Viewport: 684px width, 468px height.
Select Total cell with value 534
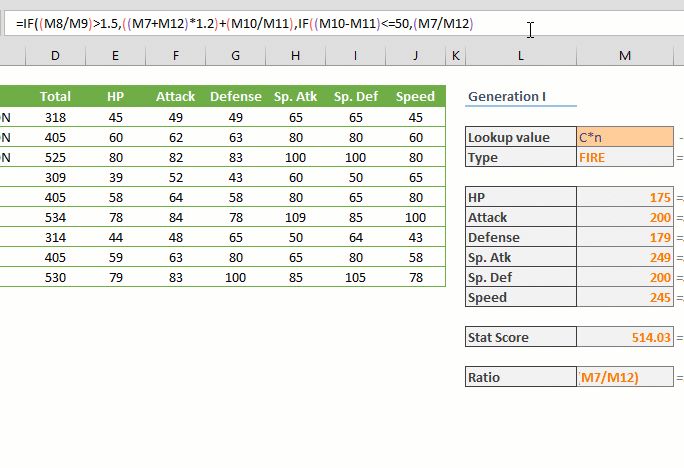(55, 217)
